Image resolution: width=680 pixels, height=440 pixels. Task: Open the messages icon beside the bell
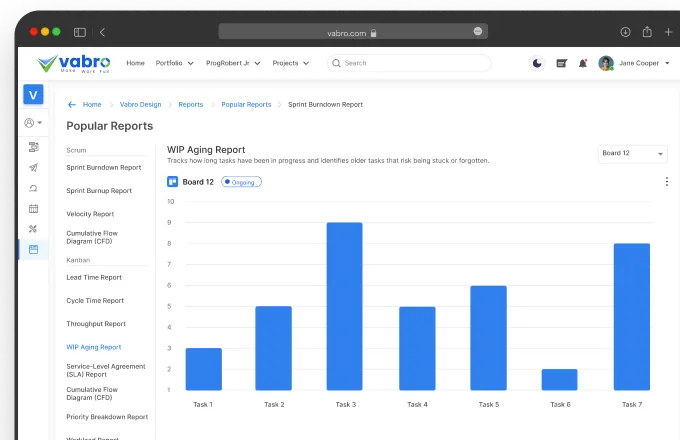click(561, 63)
